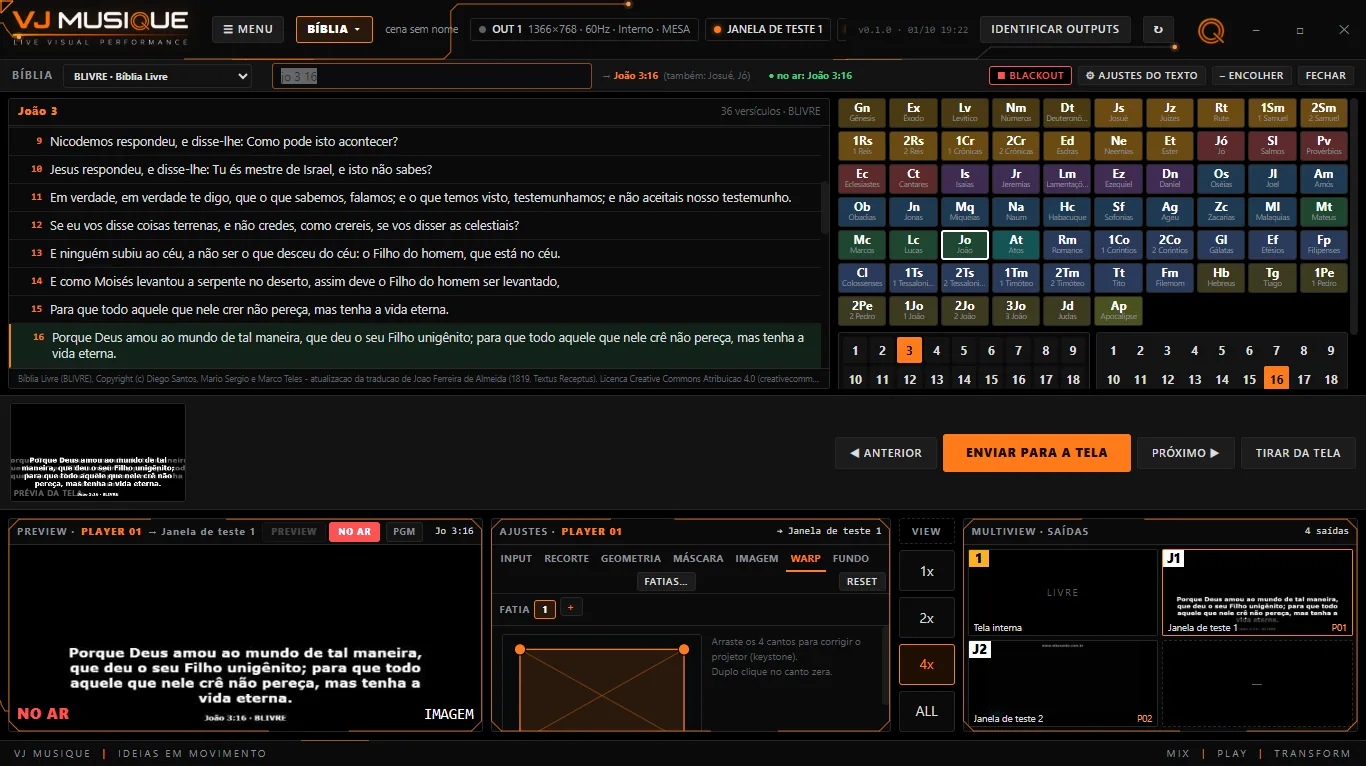Image resolution: width=1366 pixels, height=766 pixels.
Task: Click the Bible reference search field
Action: [431, 76]
